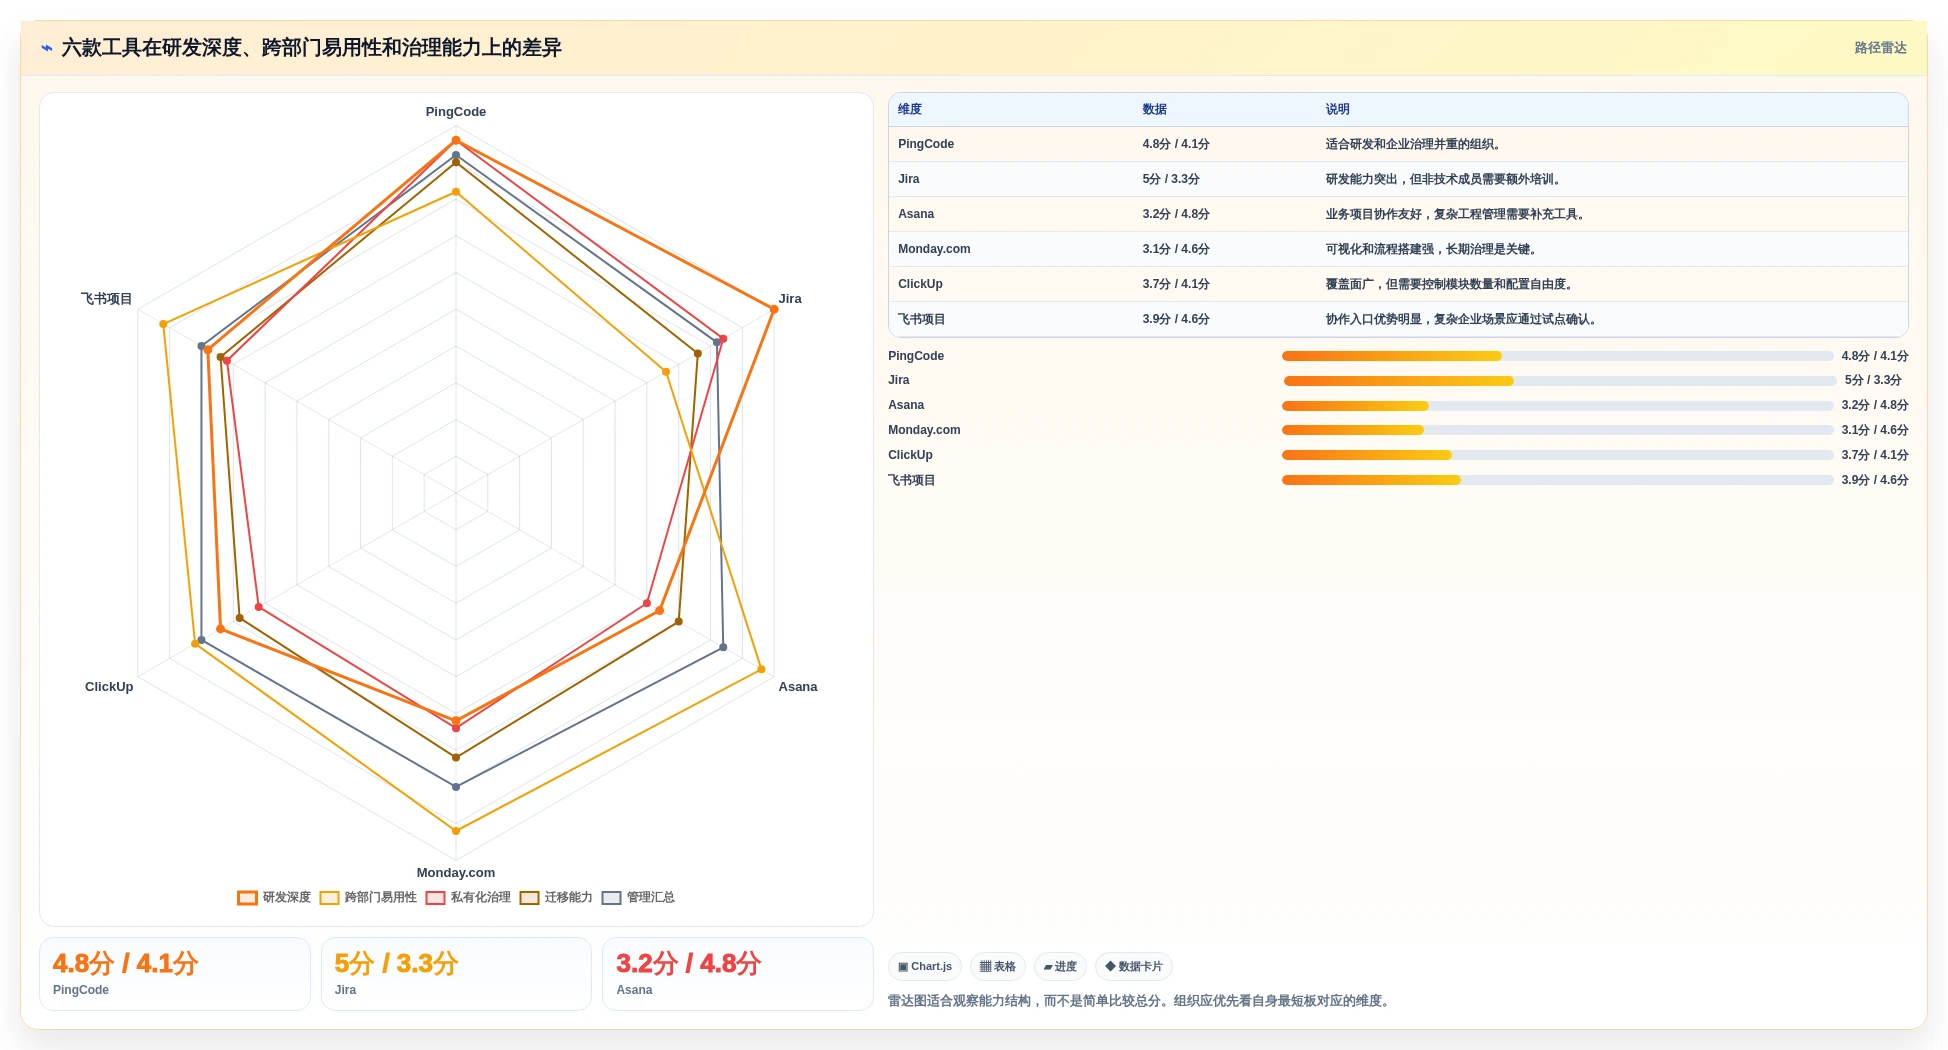Toggle the 研发深度 legend series
Image resolution: width=1948 pixels, height=1050 pixels.
[x=274, y=897]
